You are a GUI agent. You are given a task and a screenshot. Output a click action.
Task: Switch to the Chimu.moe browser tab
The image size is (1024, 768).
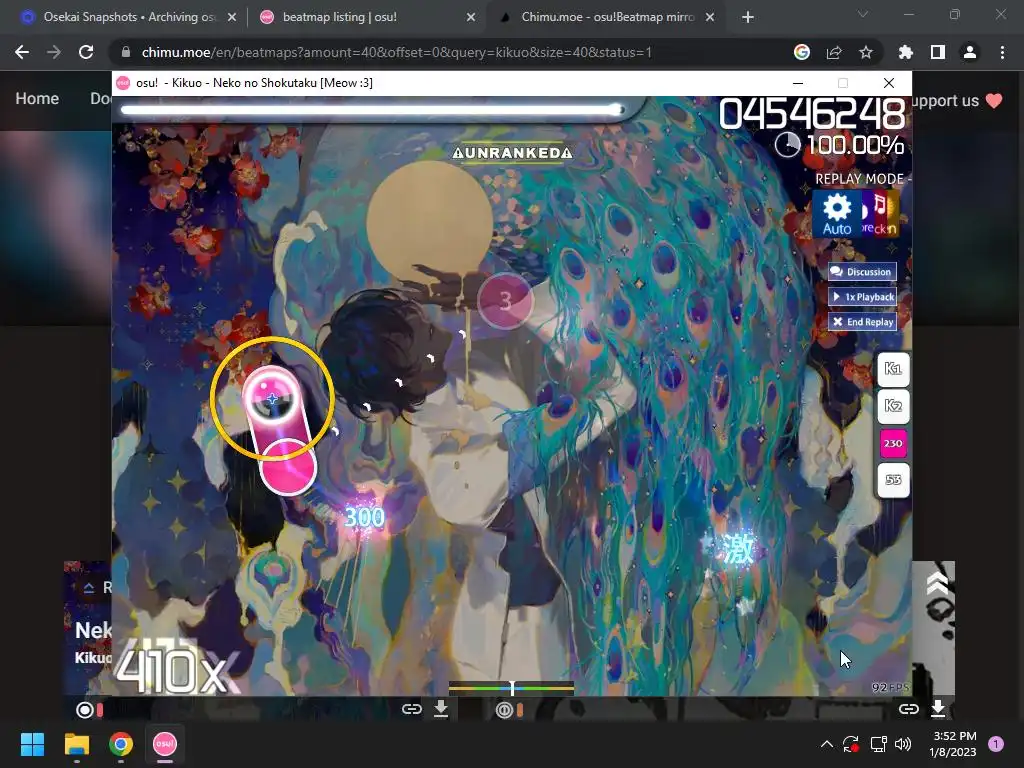607,17
